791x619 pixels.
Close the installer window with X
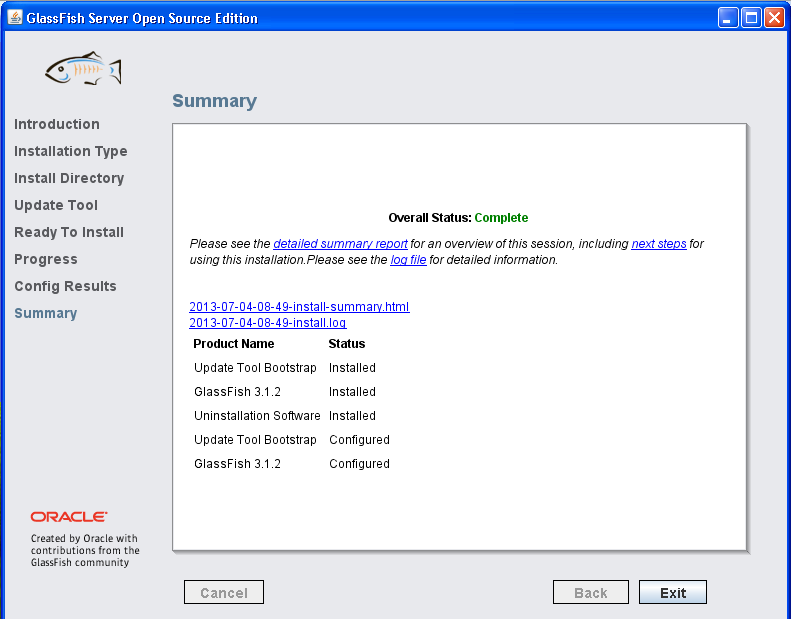[x=774, y=18]
